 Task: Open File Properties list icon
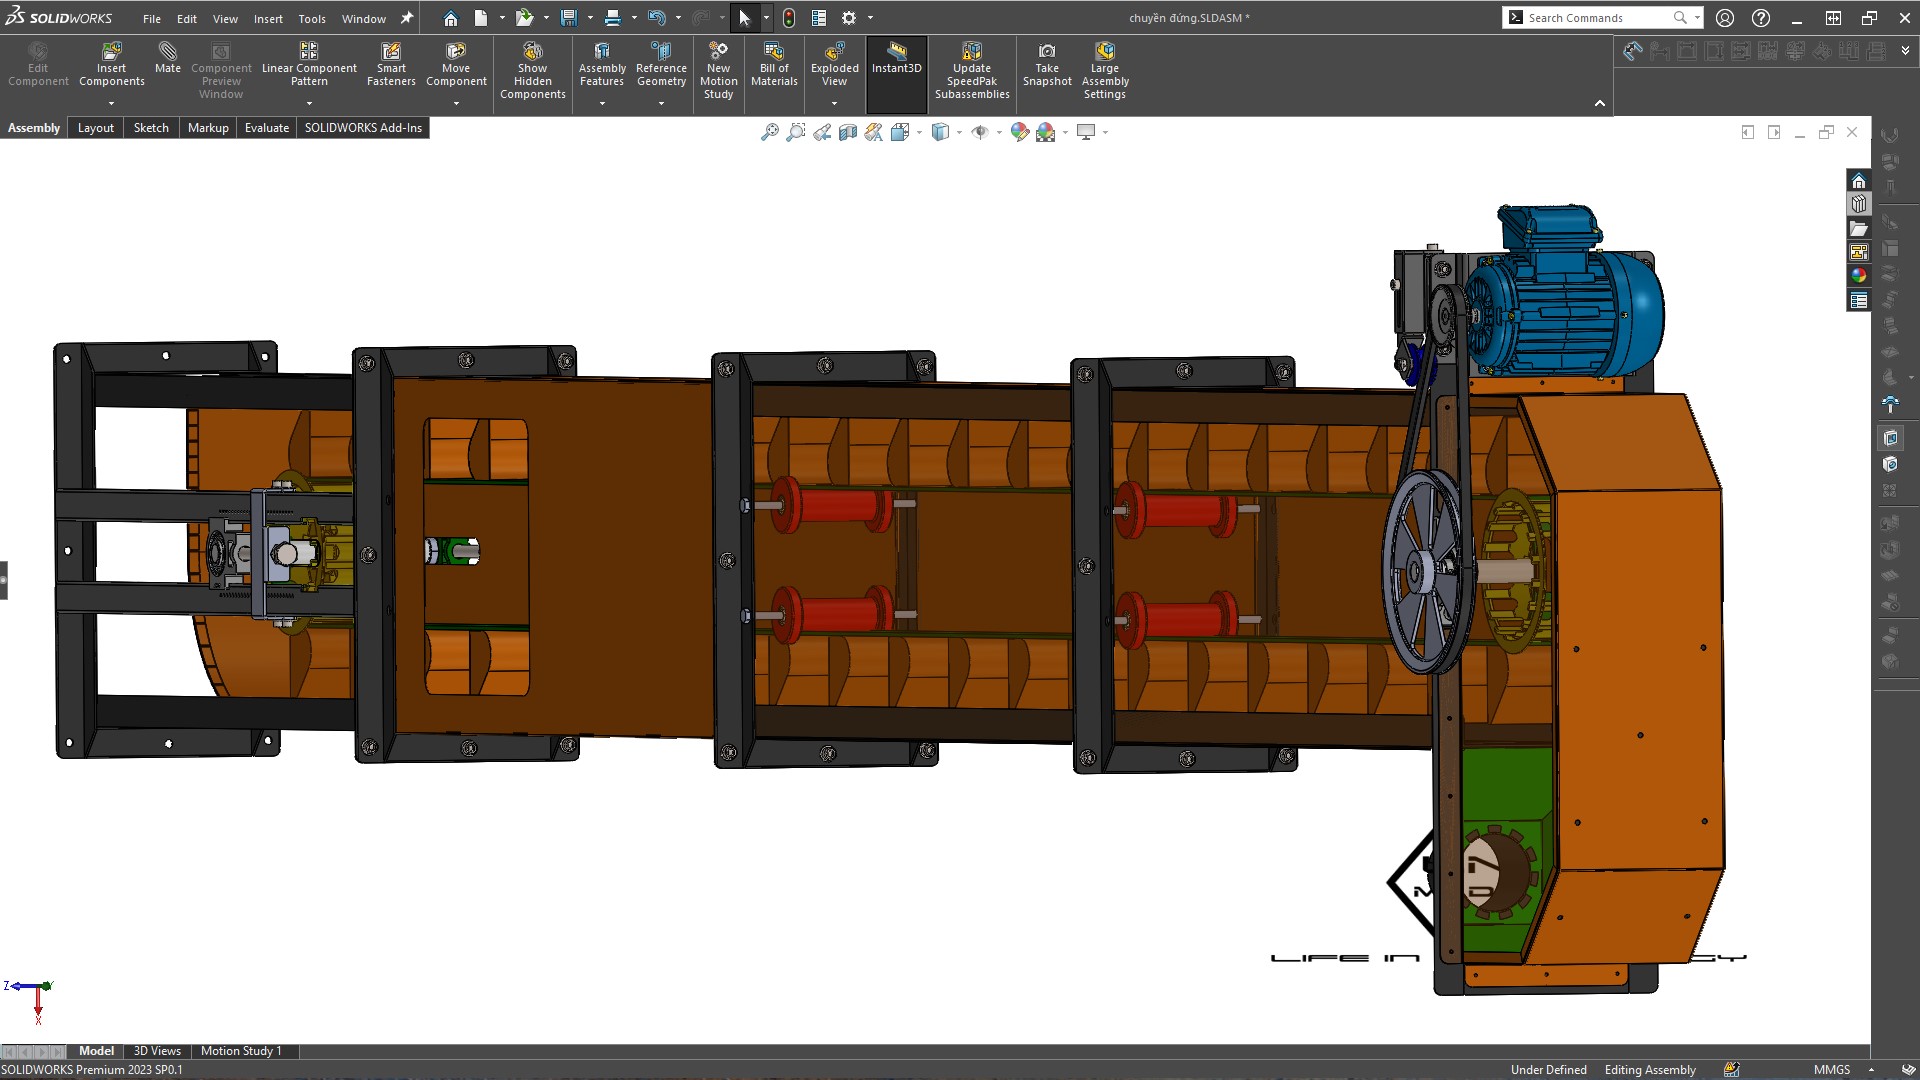click(x=819, y=18)
